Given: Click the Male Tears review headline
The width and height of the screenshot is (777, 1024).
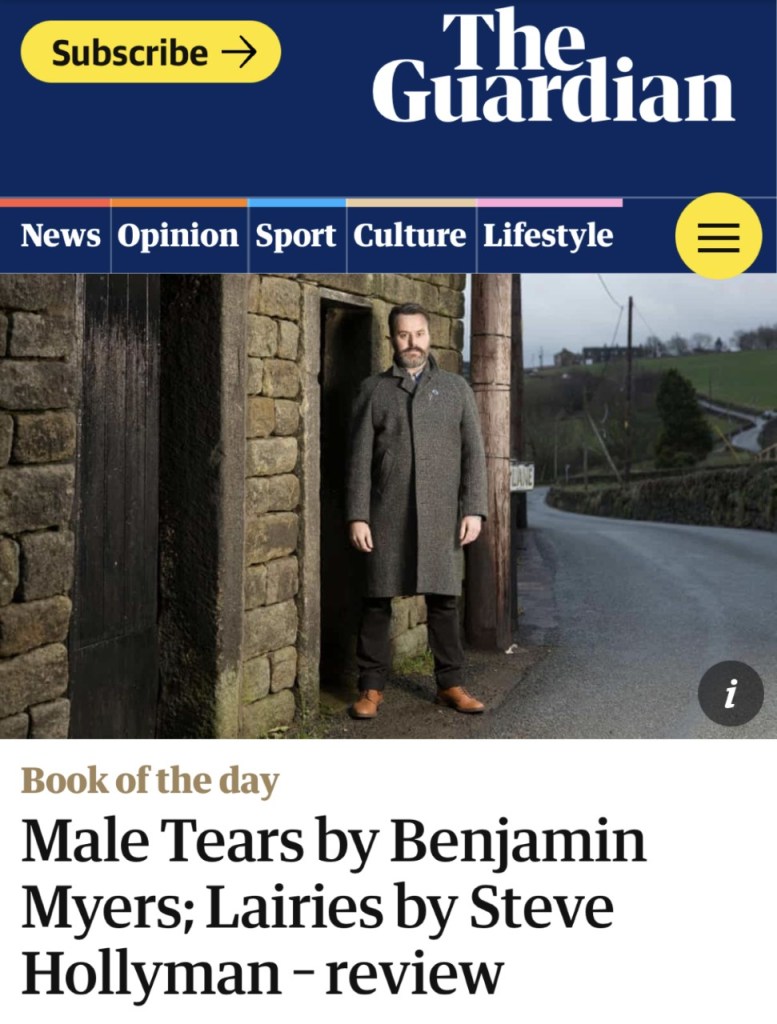Looking at the screenshot, I should 334,908.
